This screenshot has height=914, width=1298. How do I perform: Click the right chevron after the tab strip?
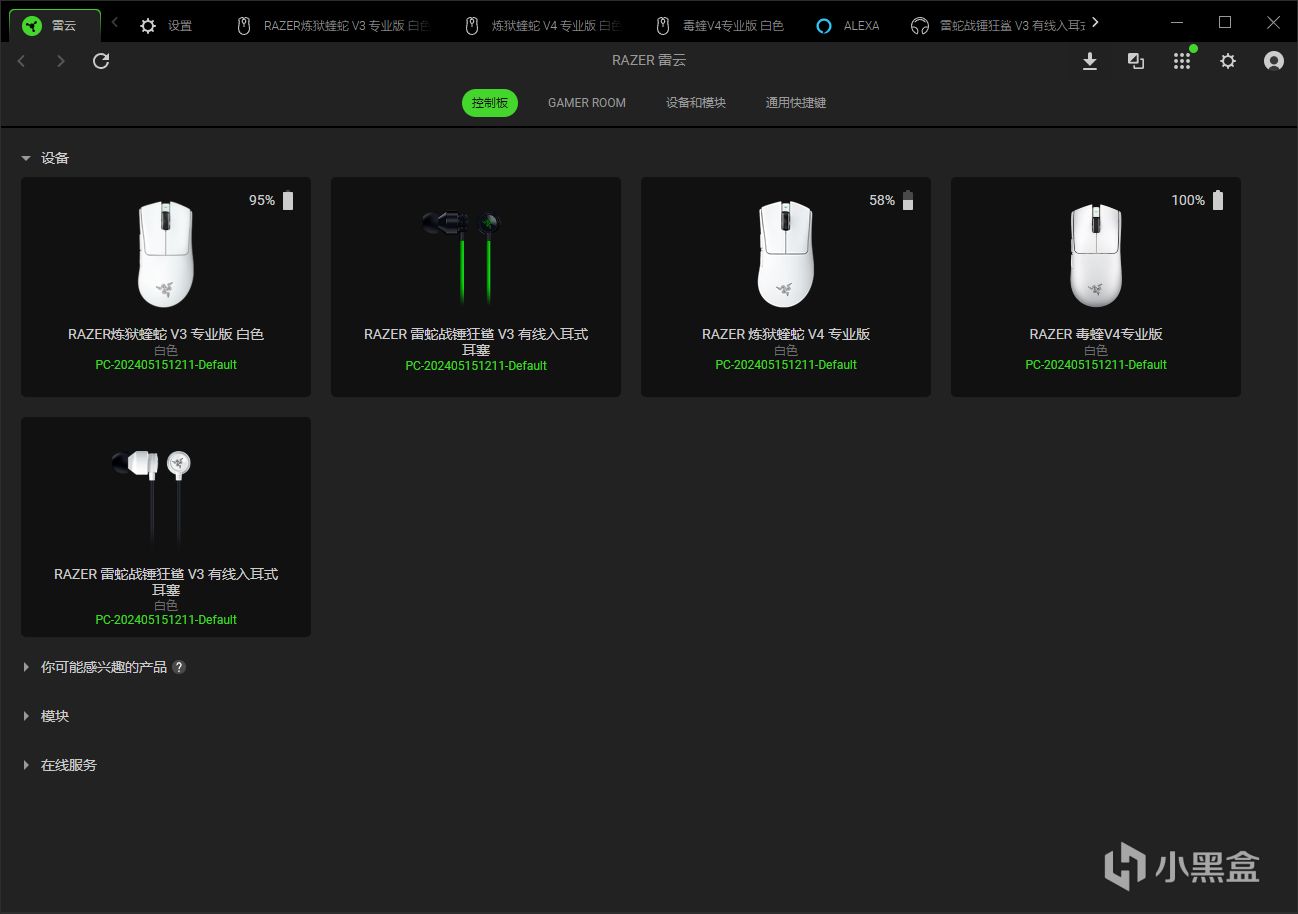tap(1096, 22)
